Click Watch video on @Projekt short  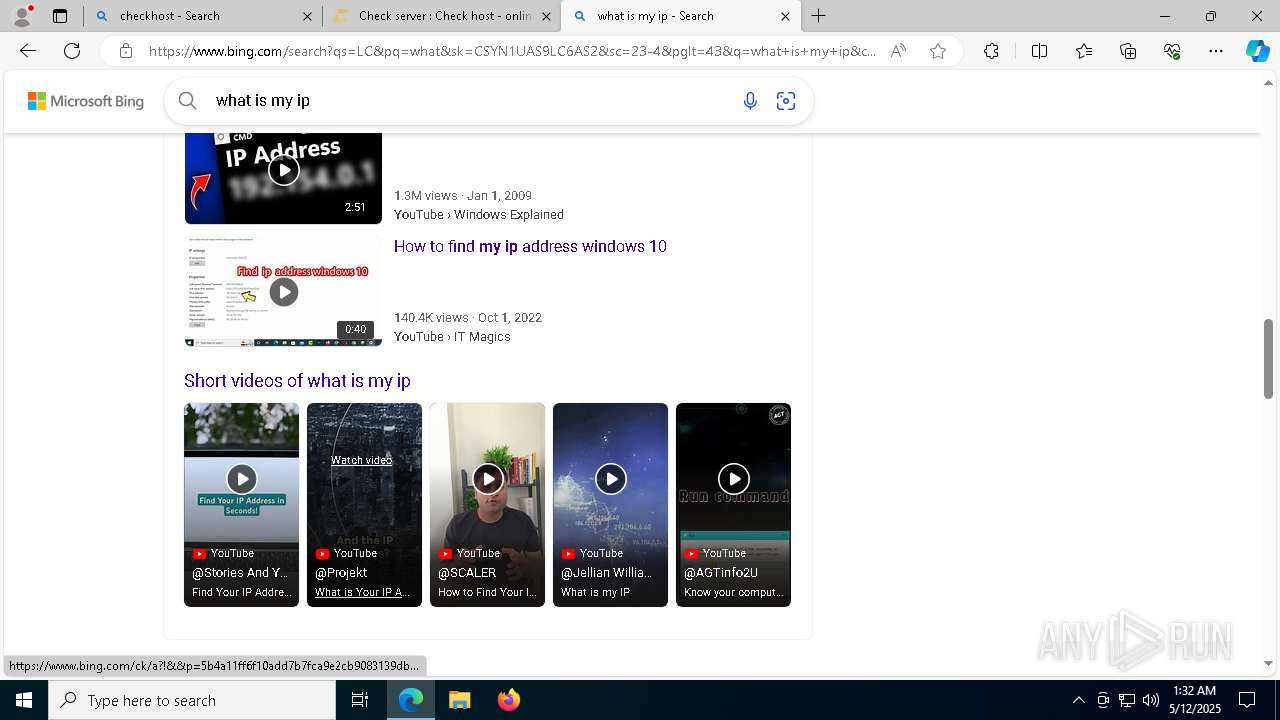coord(361,460)
